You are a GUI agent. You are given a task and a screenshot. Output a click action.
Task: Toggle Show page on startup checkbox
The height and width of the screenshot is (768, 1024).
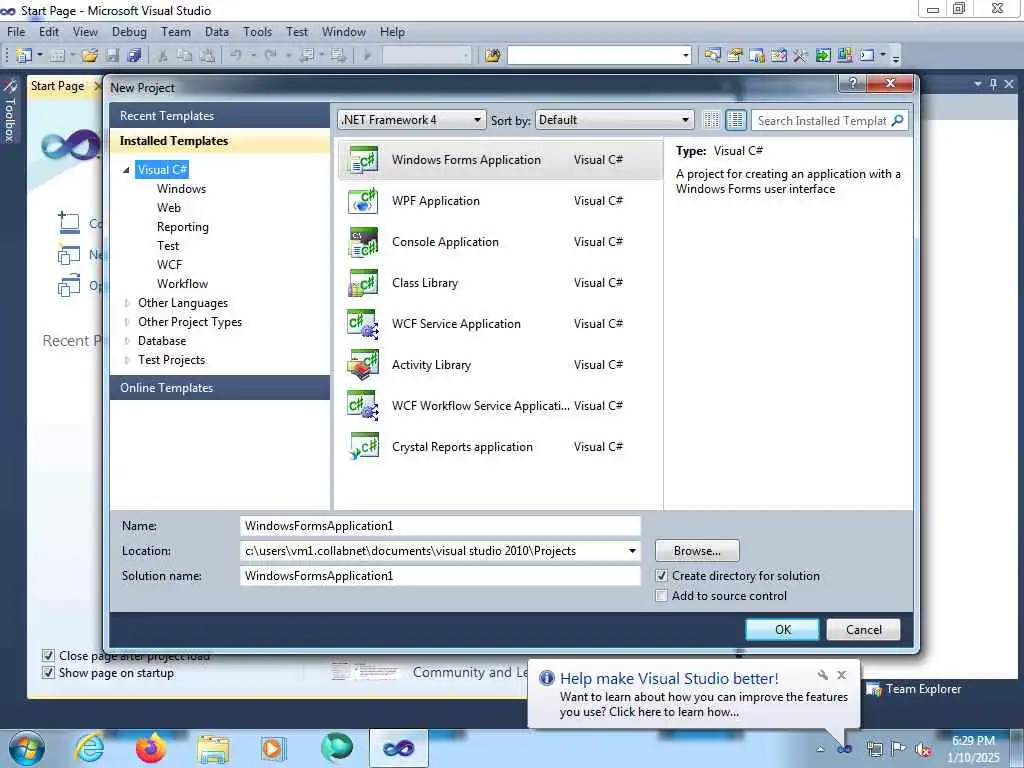(48, 673)
